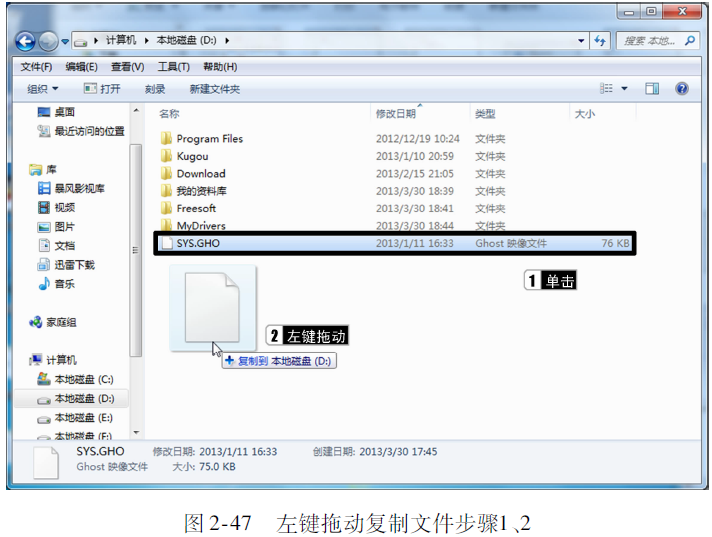
Task: Click the Ghost 映像文件 type cell
Action: pos(511,243)
